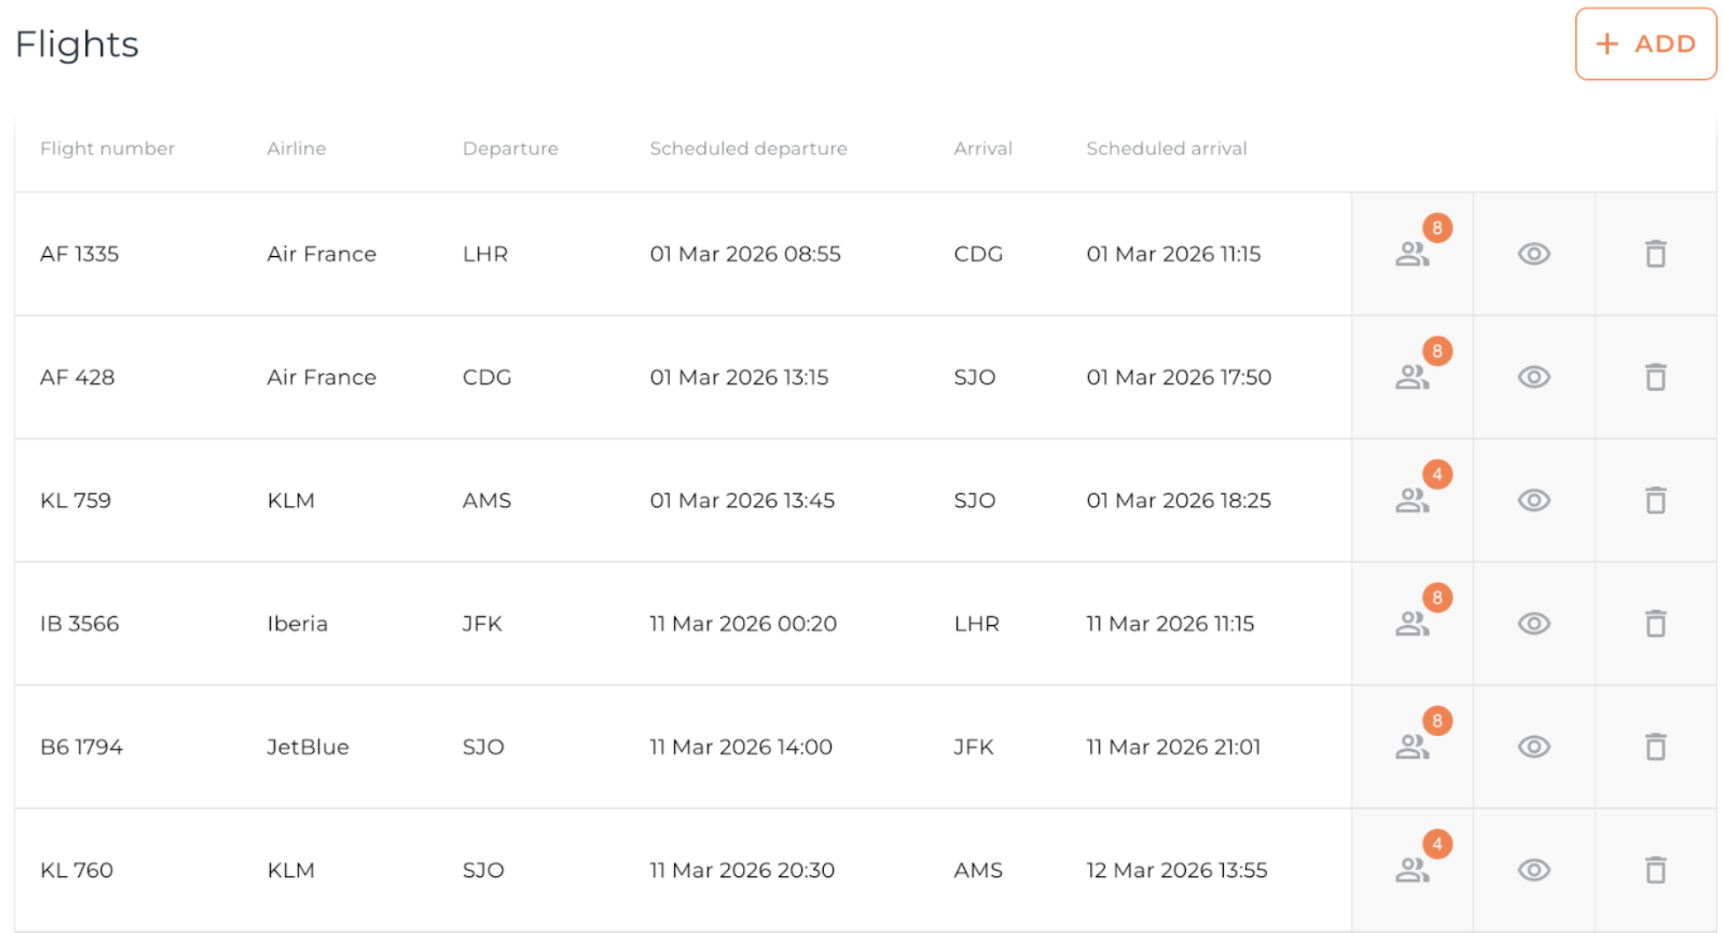Delete flight AF 428 with trash icon
This screenshot has width=1724, height=933.
pos(1655,377)
